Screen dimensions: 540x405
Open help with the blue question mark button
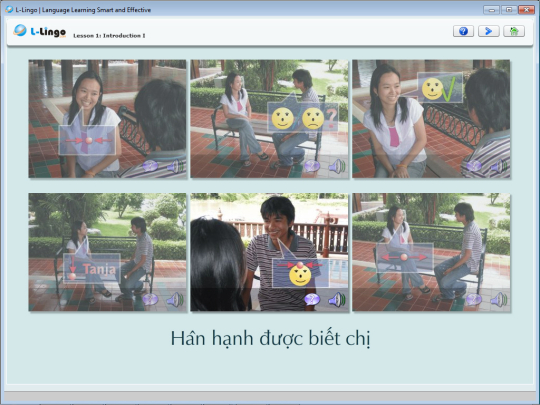click(x=463, y=31)
